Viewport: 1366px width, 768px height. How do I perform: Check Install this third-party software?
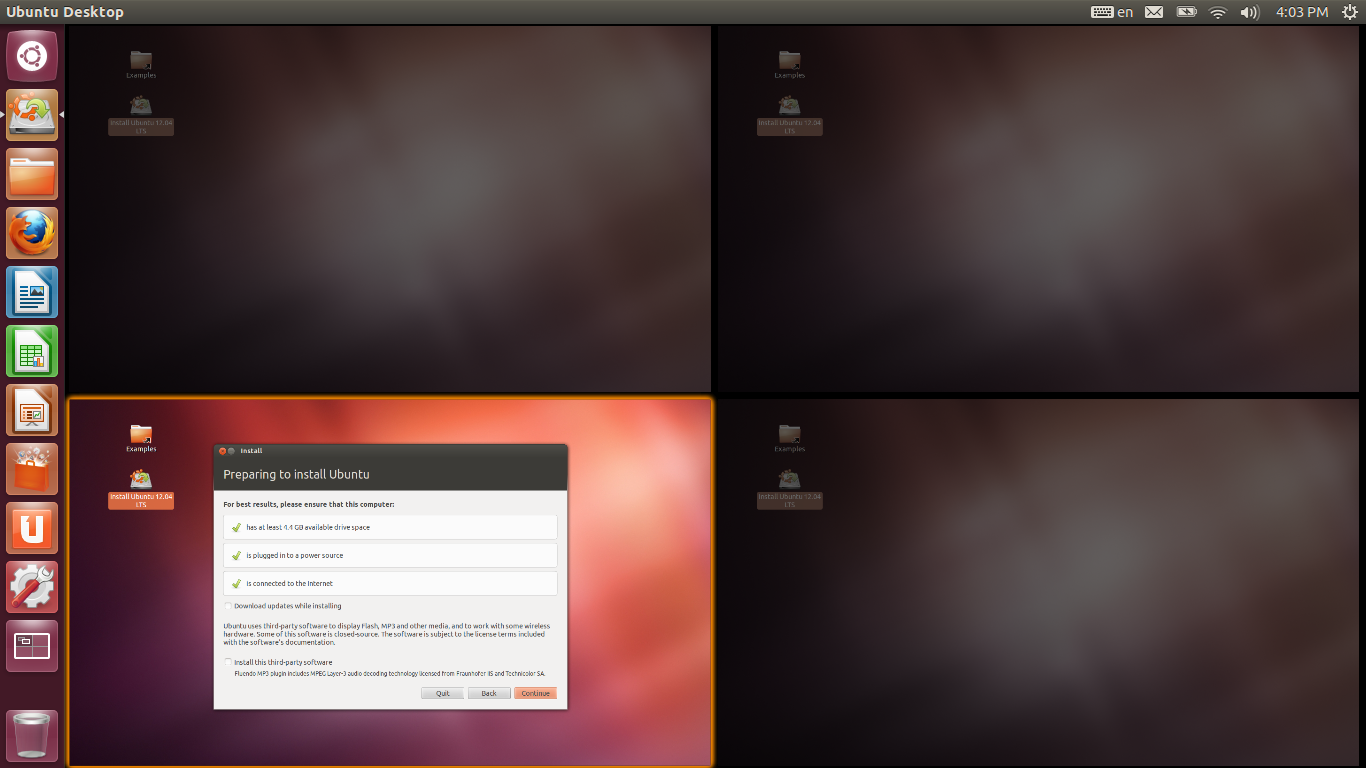[229, 662]
